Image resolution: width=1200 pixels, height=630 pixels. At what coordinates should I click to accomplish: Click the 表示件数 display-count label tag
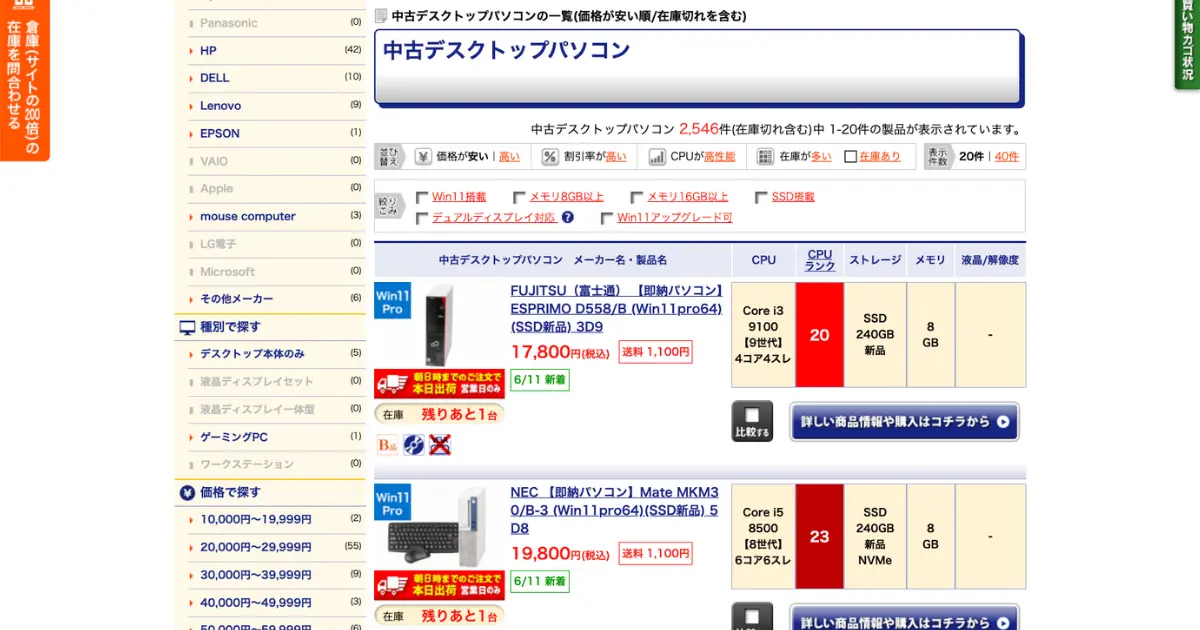point(938,156)
